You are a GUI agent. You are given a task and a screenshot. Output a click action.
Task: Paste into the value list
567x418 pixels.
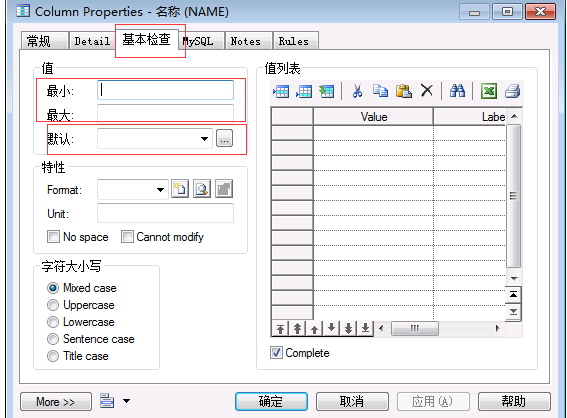404,91
